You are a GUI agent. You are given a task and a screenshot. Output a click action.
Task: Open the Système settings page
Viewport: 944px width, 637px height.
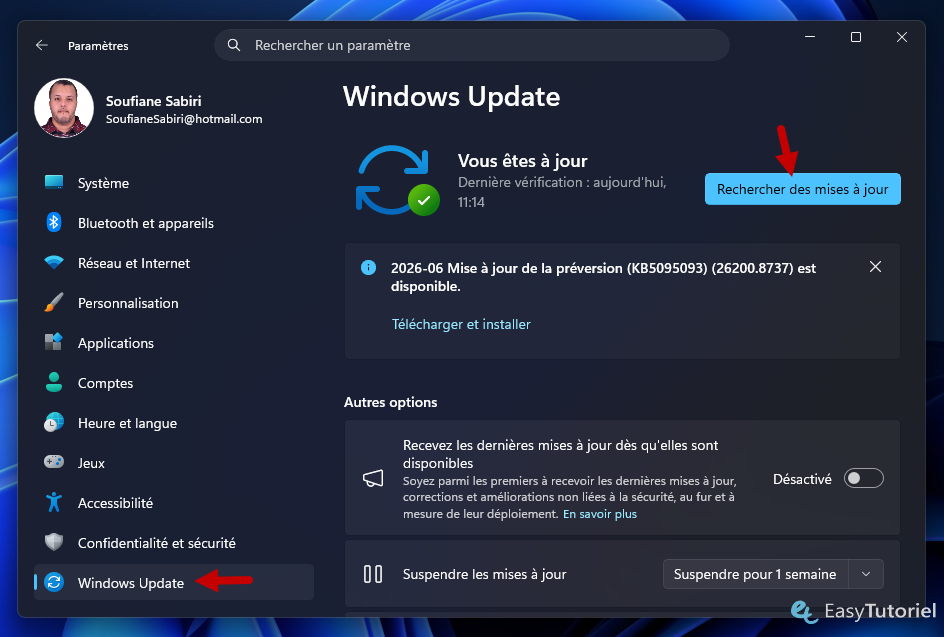coord(174,182)
